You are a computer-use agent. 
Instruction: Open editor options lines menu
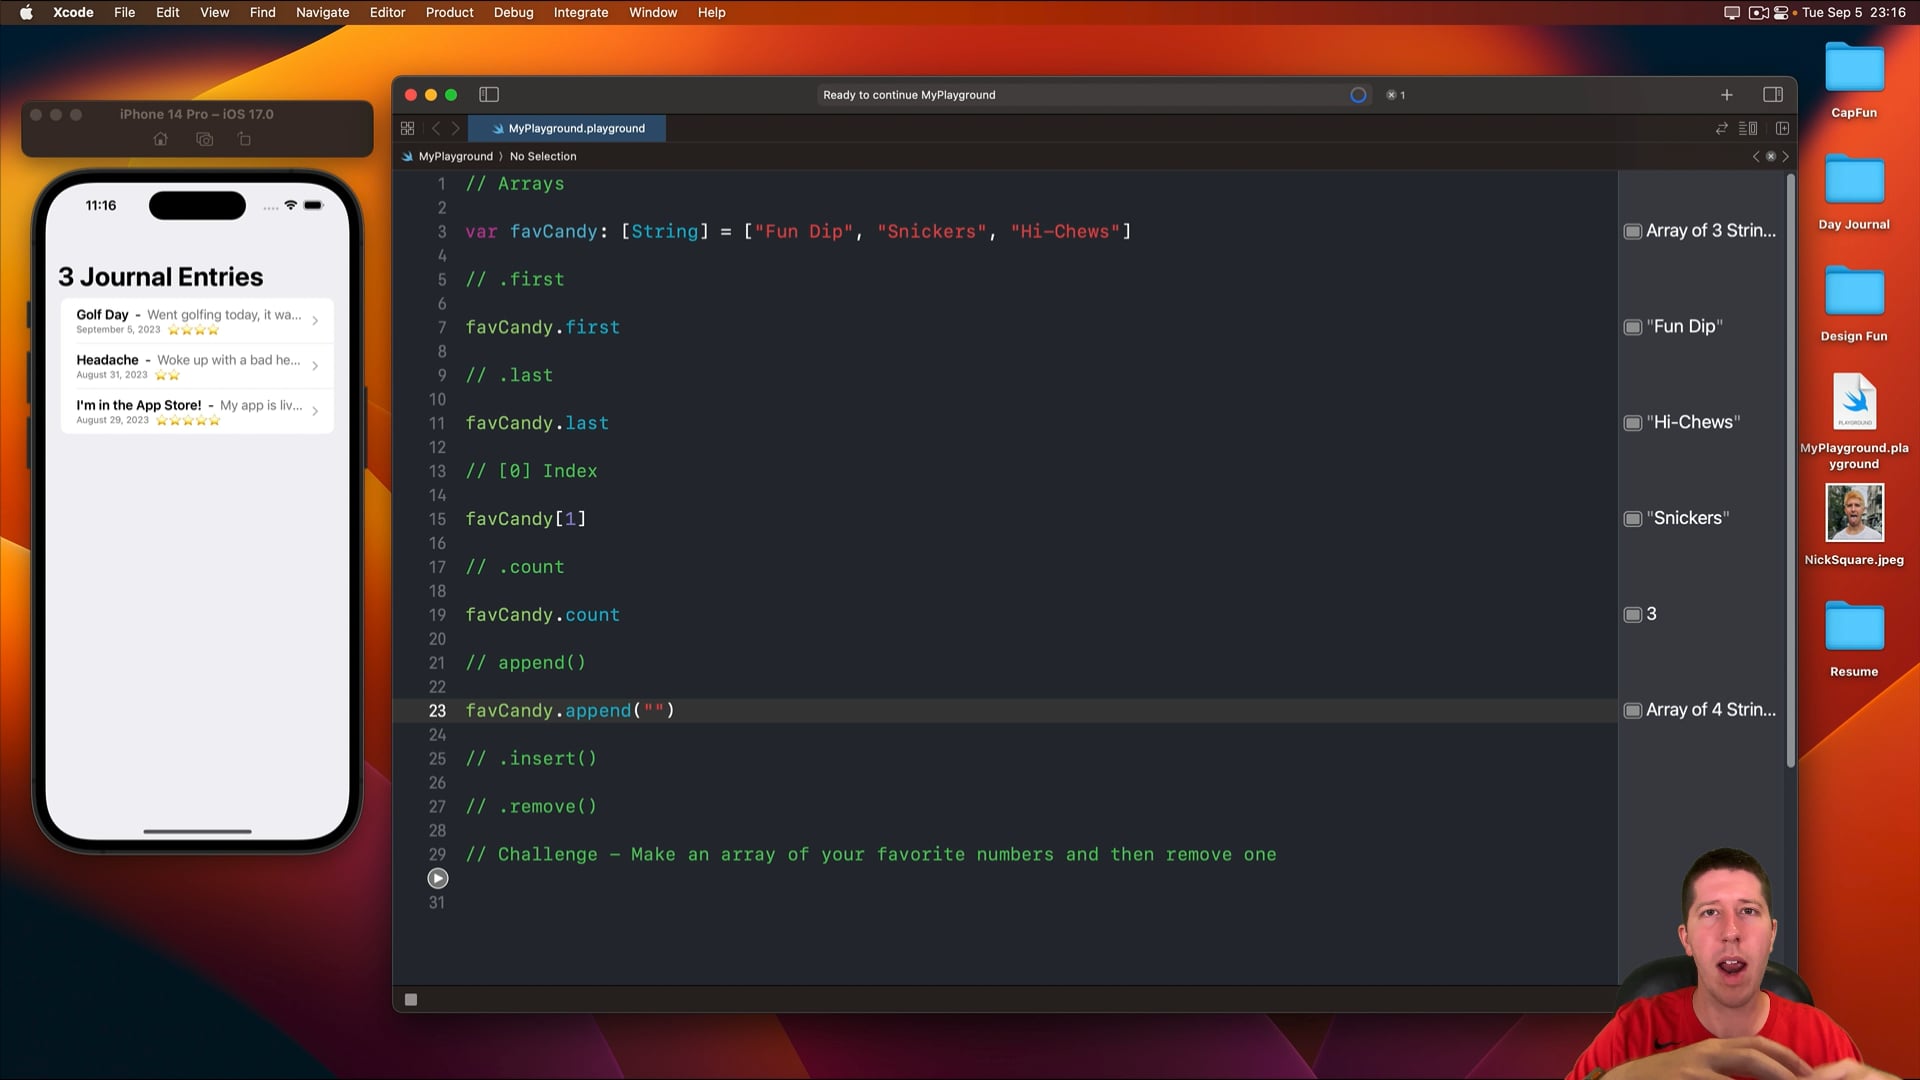point(1748,128)
